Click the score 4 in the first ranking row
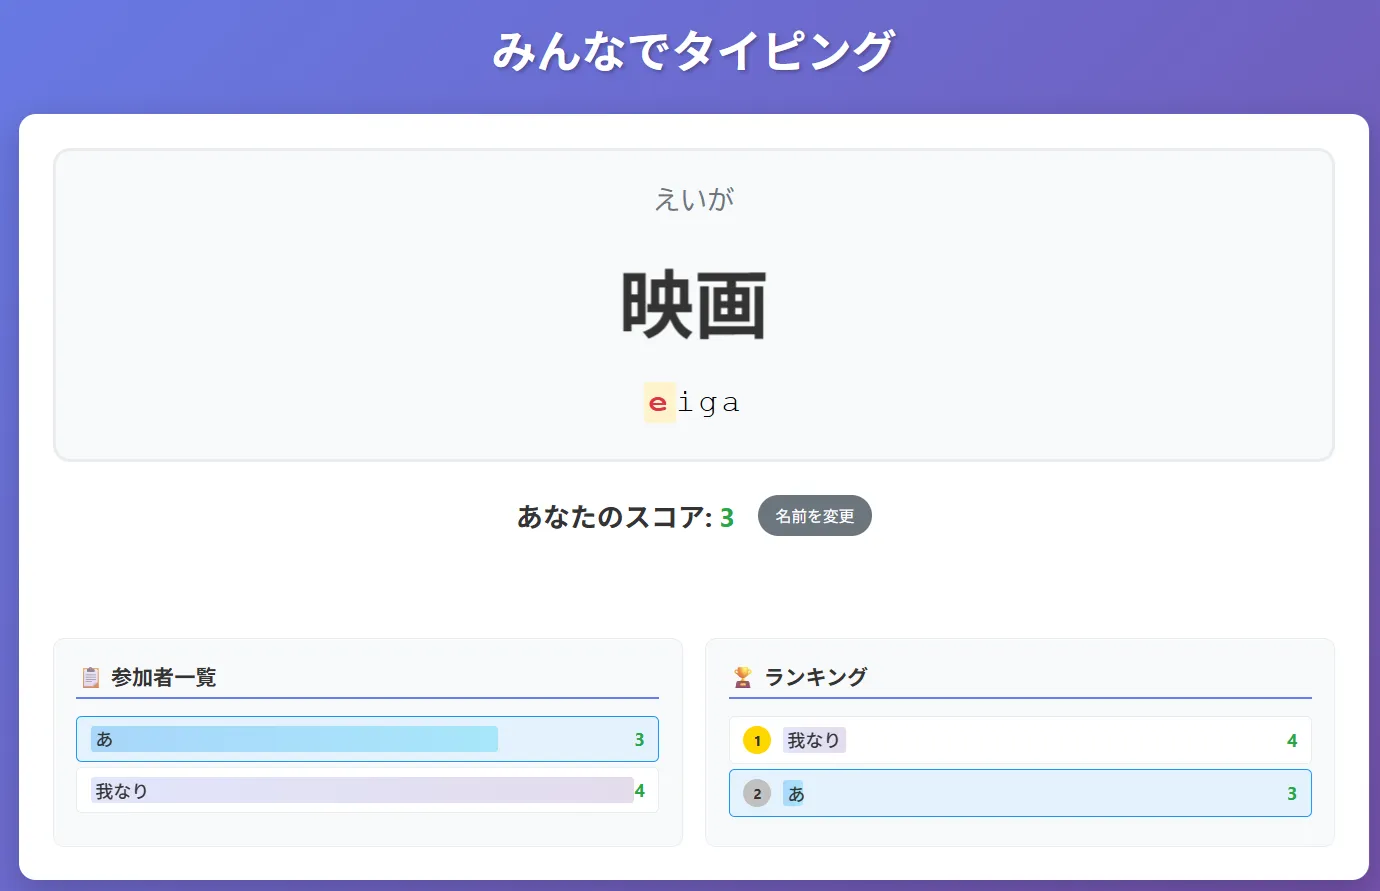Screen dimensions: 1380x891 (1291, 741)
